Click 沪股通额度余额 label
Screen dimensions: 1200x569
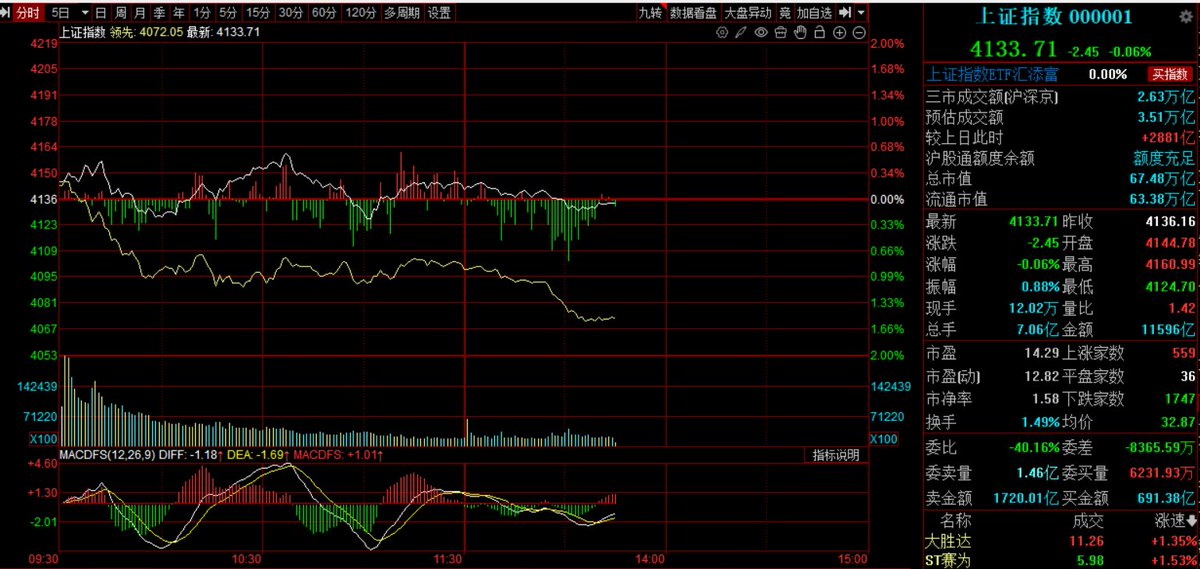pyautogui.click(x=980, y=158)
